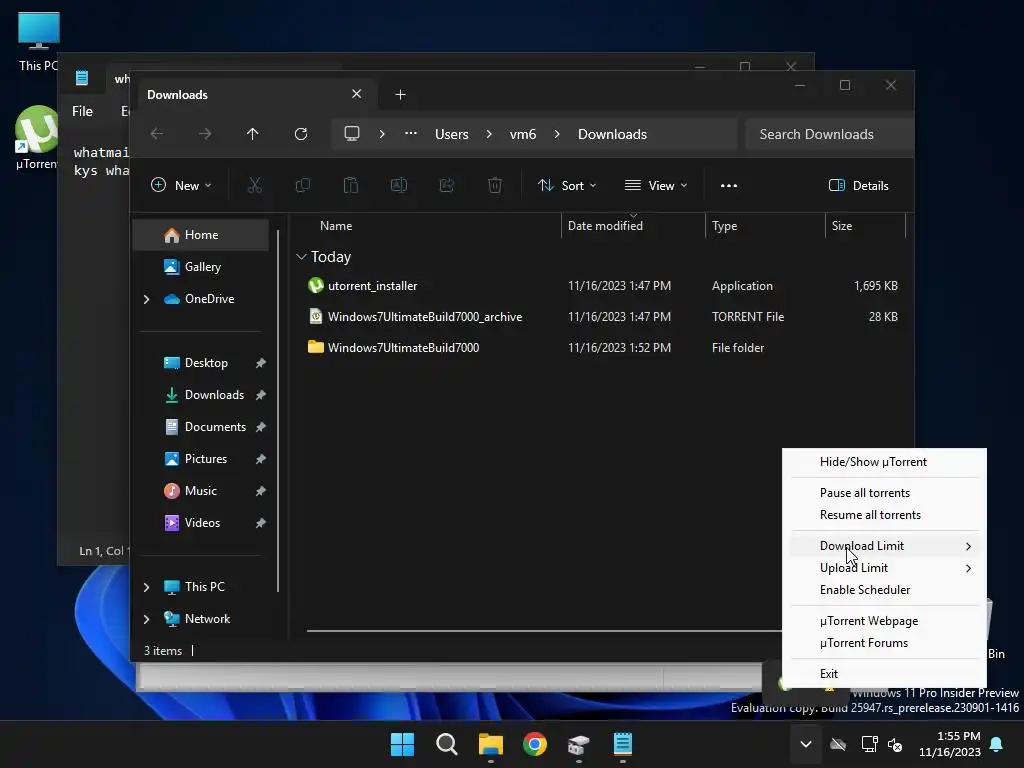
Task: Click the Windows7UltimateBuild7000 folder icon
Action: (x=316, y=347)
